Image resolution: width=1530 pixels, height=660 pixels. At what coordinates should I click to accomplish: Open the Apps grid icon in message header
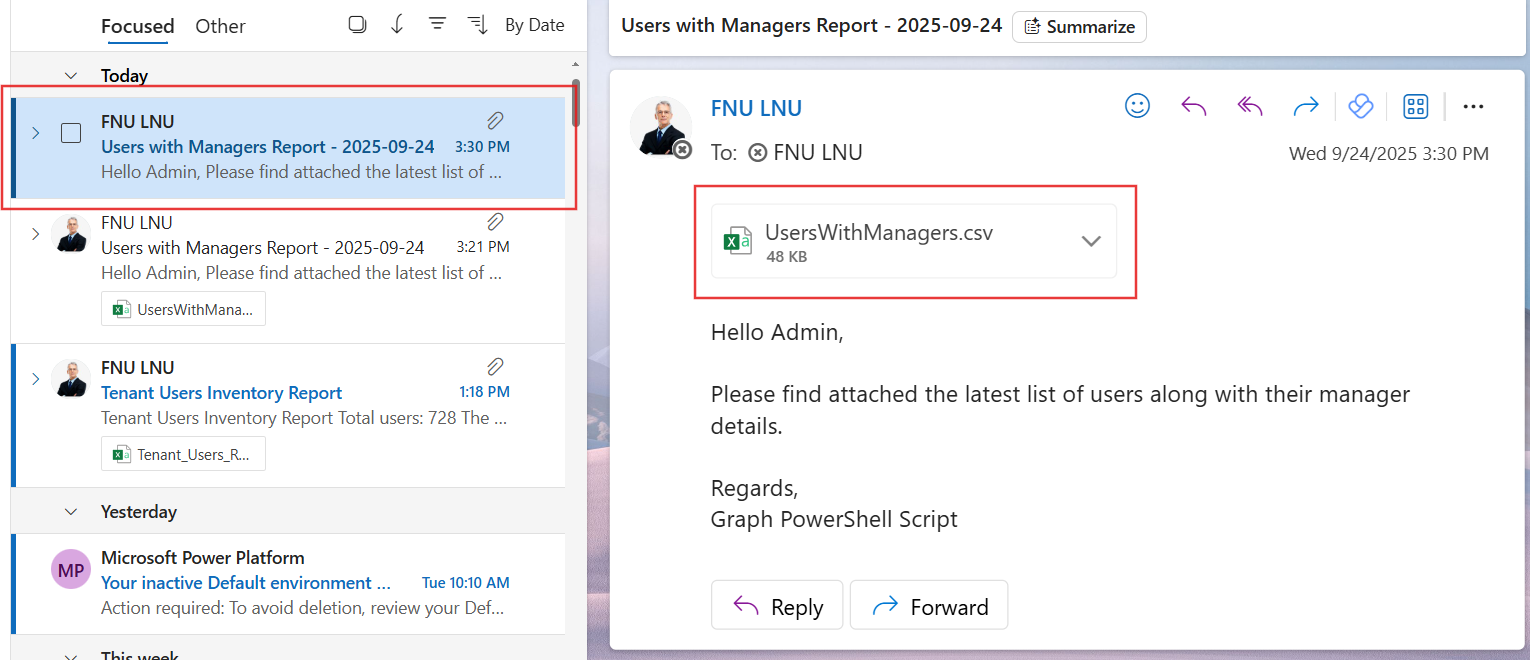1416,106
